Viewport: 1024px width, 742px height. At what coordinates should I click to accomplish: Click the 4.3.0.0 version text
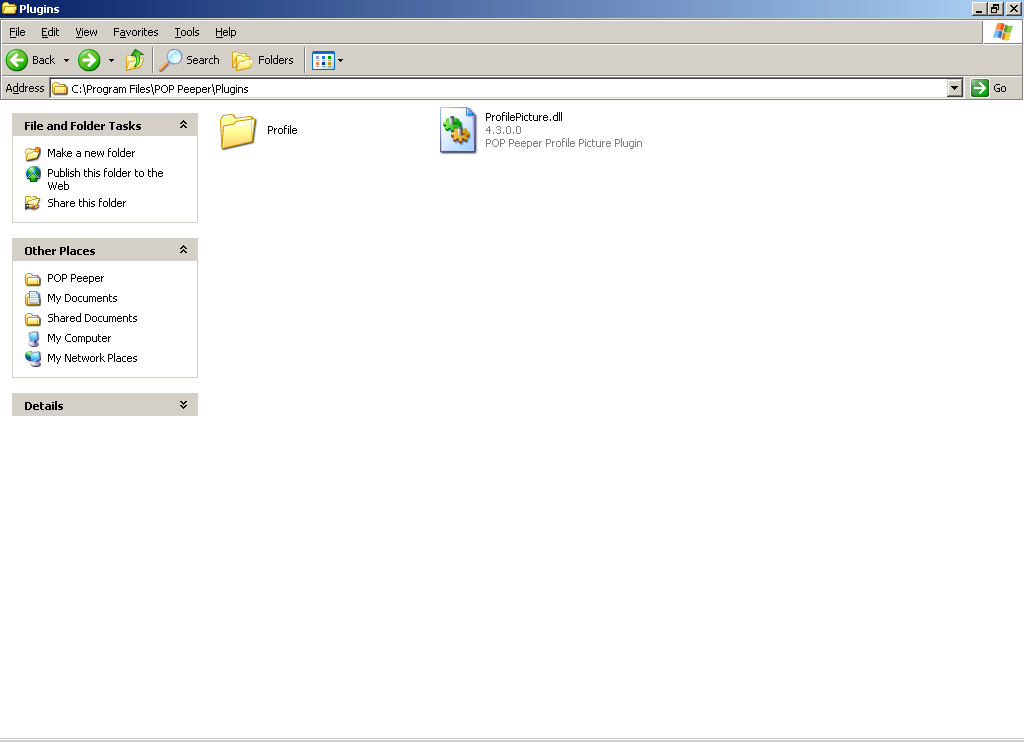coord(503,130)
